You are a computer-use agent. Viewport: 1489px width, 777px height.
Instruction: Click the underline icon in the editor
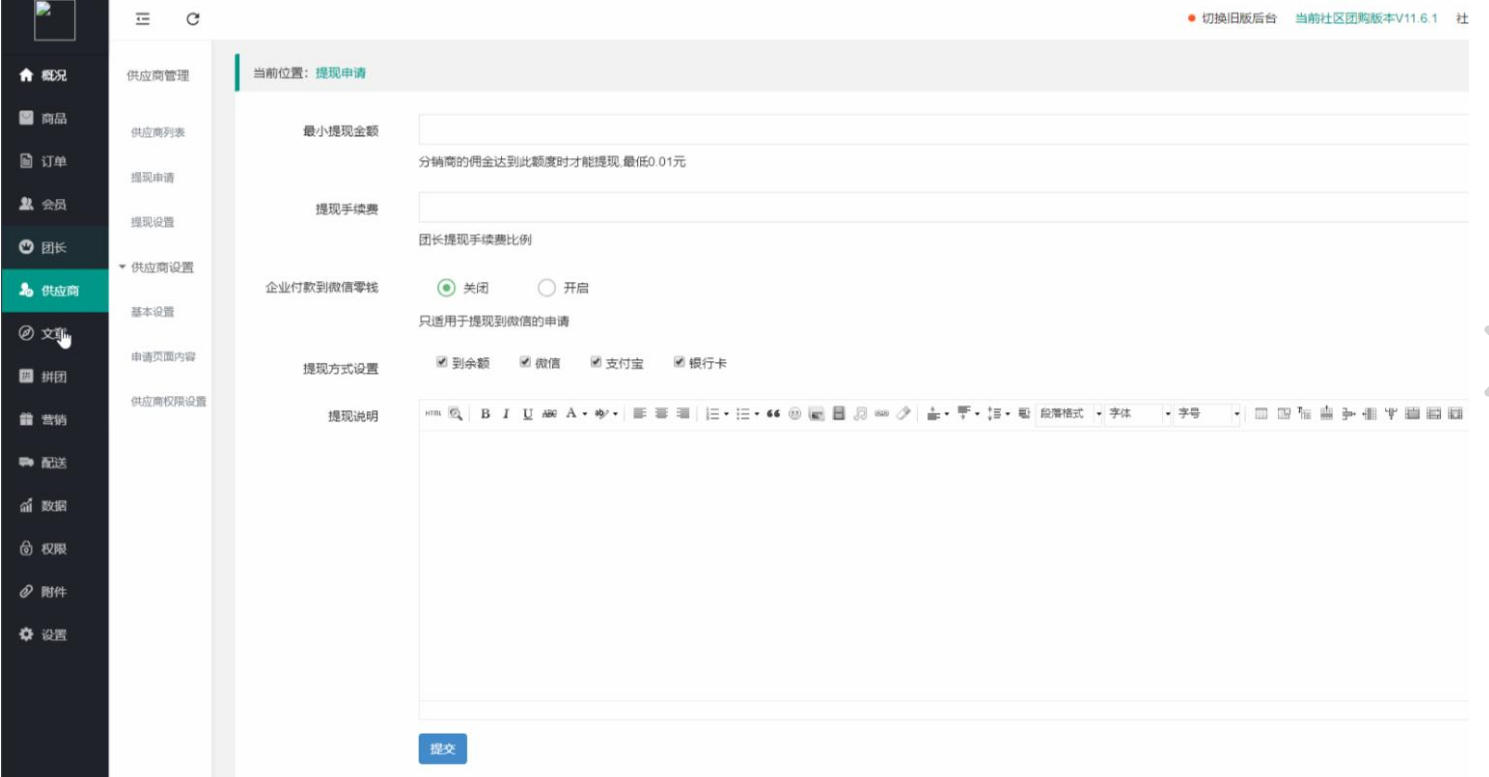pyautogui.click(x=527, y=414)
